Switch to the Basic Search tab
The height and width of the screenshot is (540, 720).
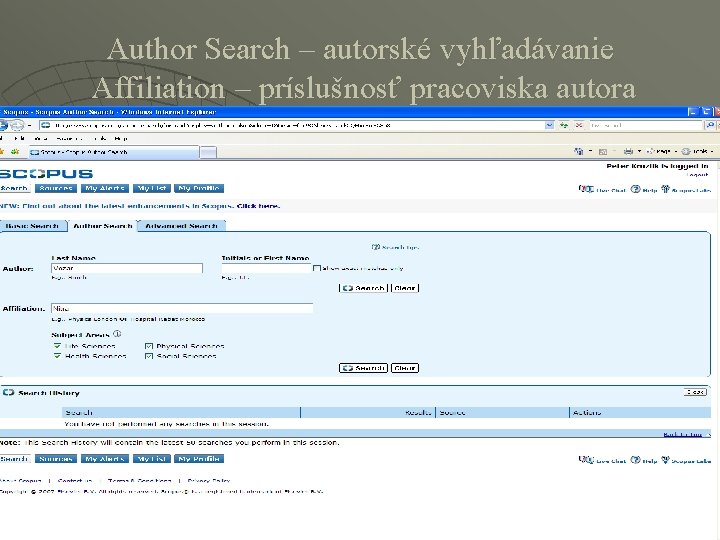[x=33, y=226]
